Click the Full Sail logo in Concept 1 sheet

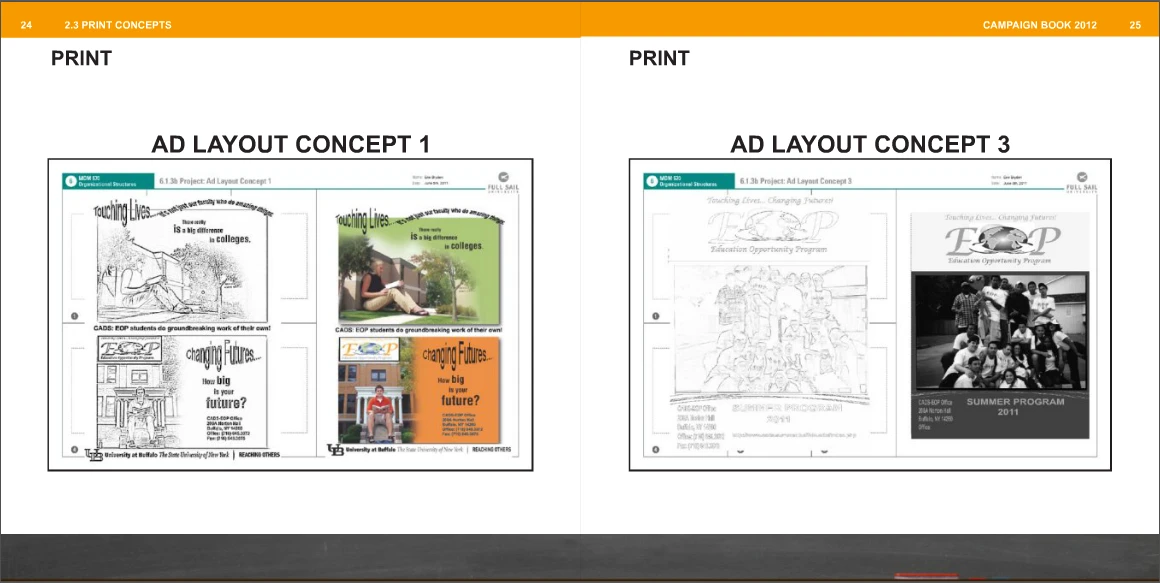503,182
